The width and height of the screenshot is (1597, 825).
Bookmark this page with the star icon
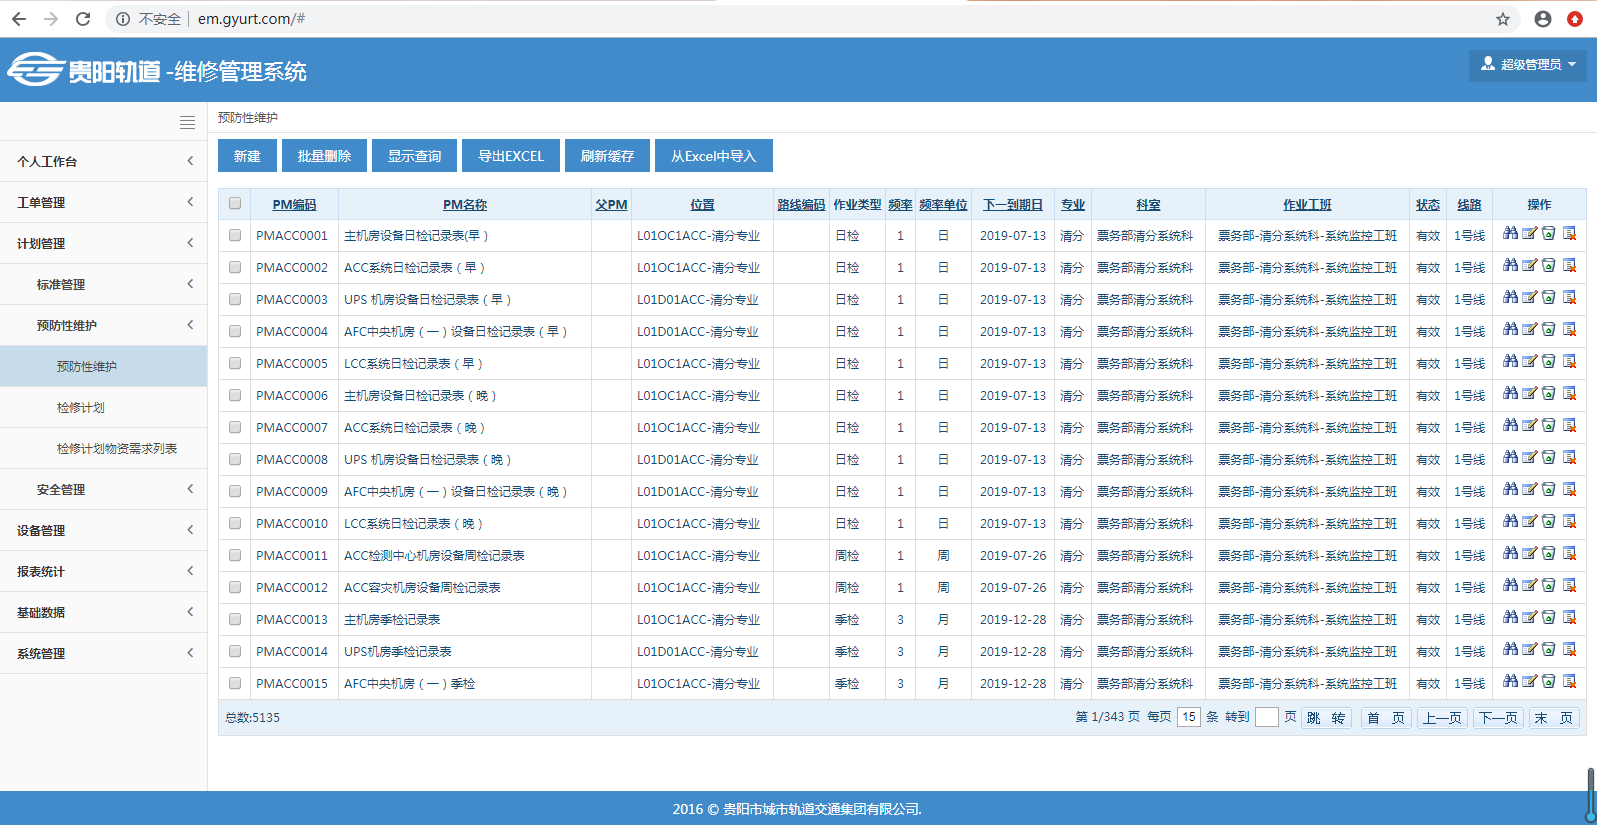tap(1503, 19)
